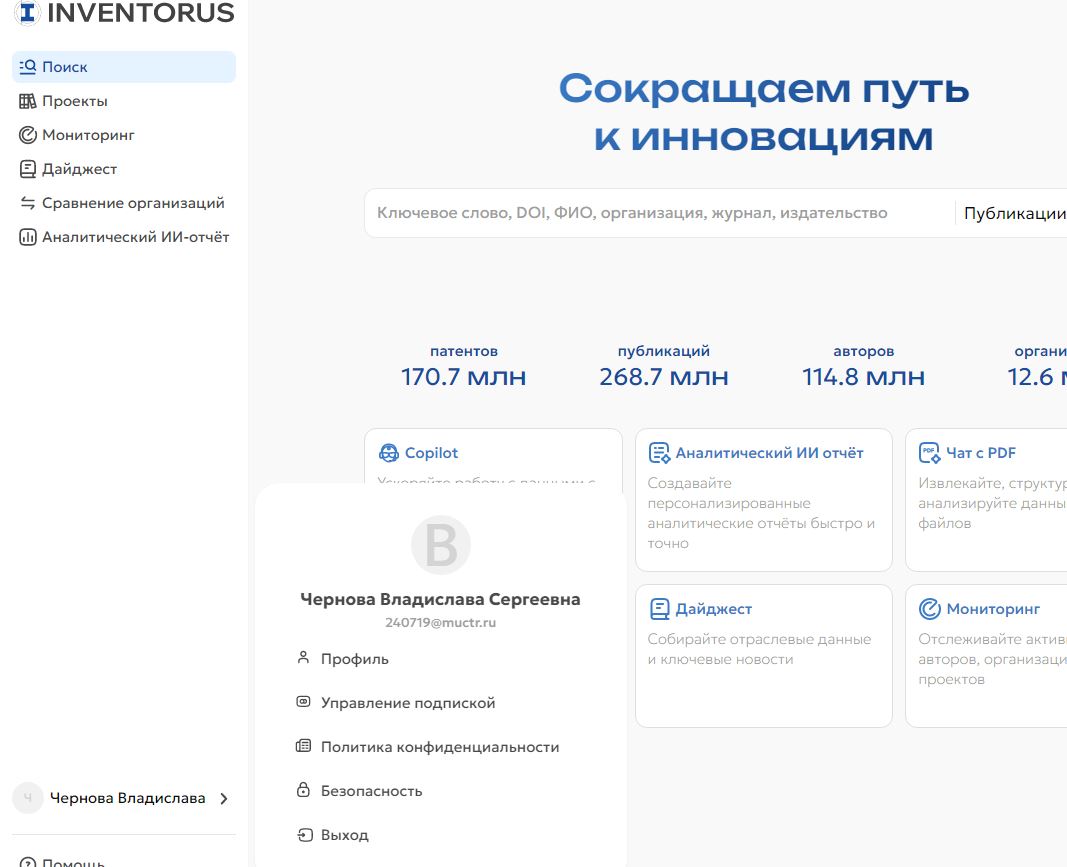
Task: Click the user avatar with letter B
Action: pyautogui.click(x=441, y=546)
